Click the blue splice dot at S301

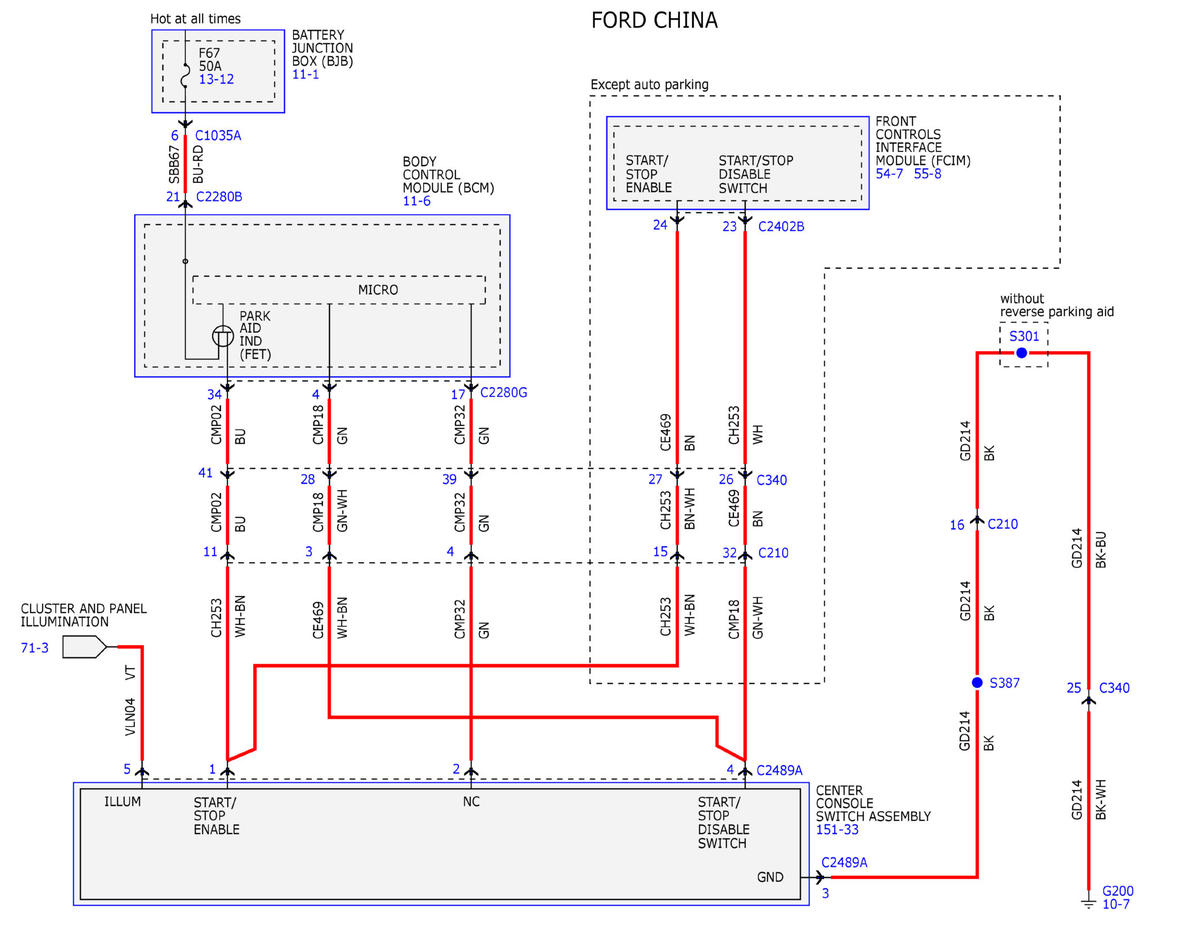click(x=1021, y=353)
